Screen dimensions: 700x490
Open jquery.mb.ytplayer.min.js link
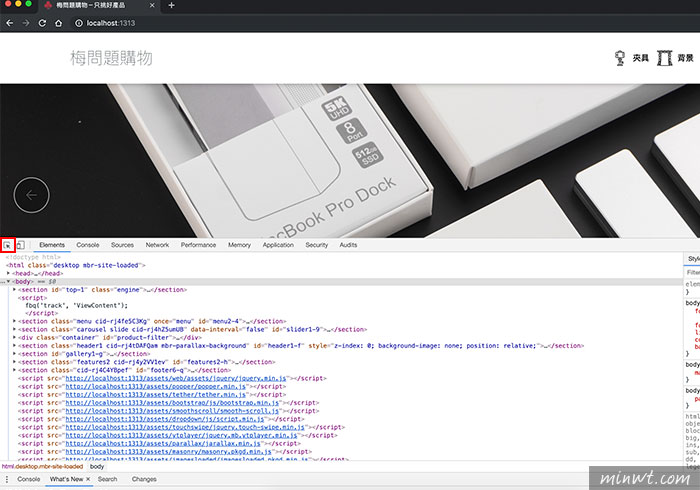point(181,436)
